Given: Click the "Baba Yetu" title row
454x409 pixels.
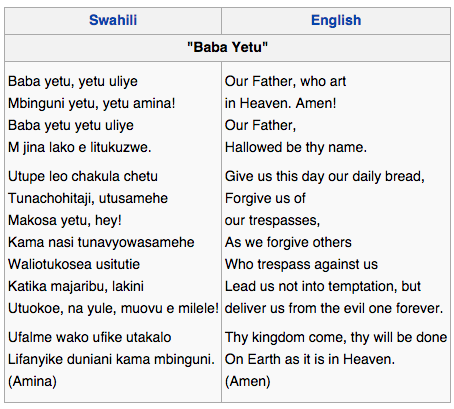Looking at the screenshot, I should pyautogui.click(x=227, y=47).
